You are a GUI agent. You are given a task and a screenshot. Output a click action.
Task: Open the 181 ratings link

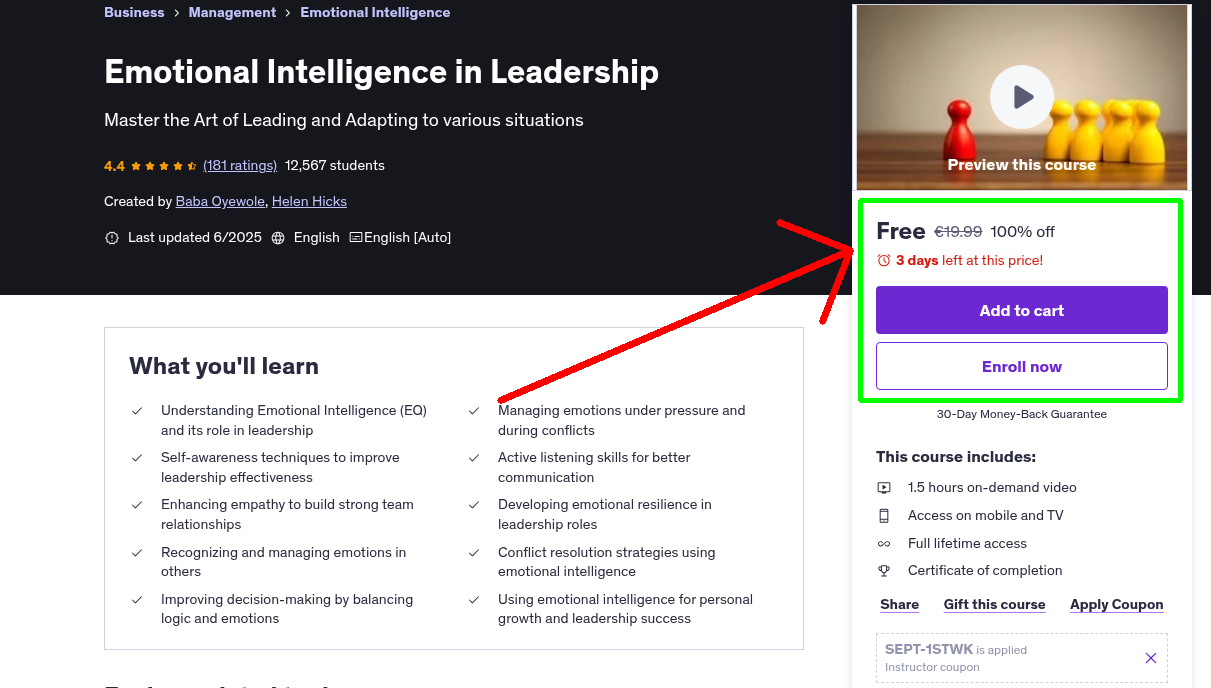point(240,165)
